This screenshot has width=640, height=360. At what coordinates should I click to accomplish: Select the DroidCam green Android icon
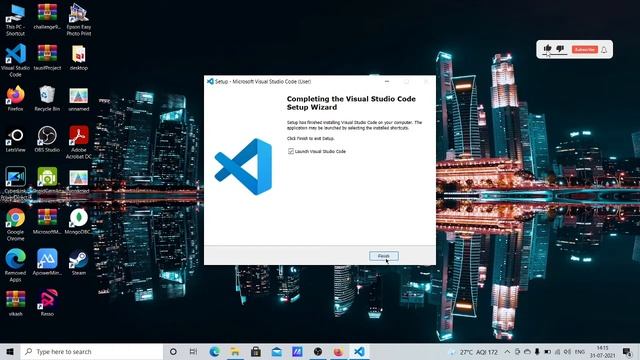point(47,180)
